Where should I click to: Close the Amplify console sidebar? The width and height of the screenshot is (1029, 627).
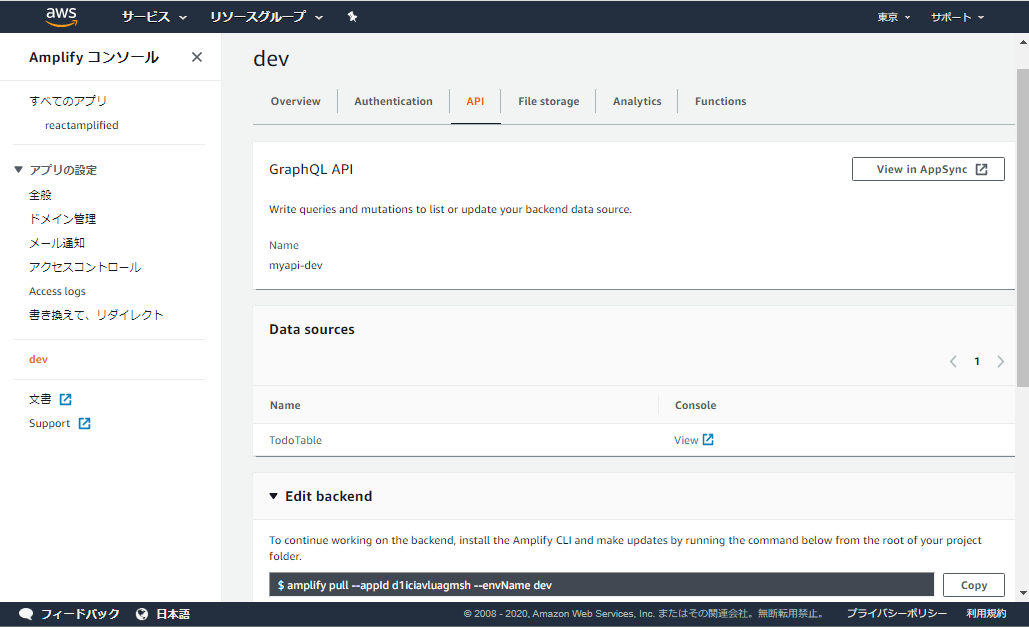[197, 57]
